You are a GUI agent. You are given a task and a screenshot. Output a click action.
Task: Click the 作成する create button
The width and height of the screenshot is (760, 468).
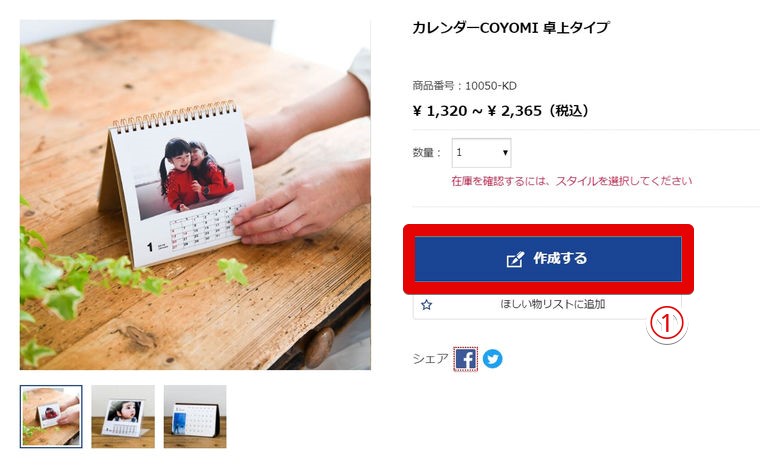[x=548, y=259]
